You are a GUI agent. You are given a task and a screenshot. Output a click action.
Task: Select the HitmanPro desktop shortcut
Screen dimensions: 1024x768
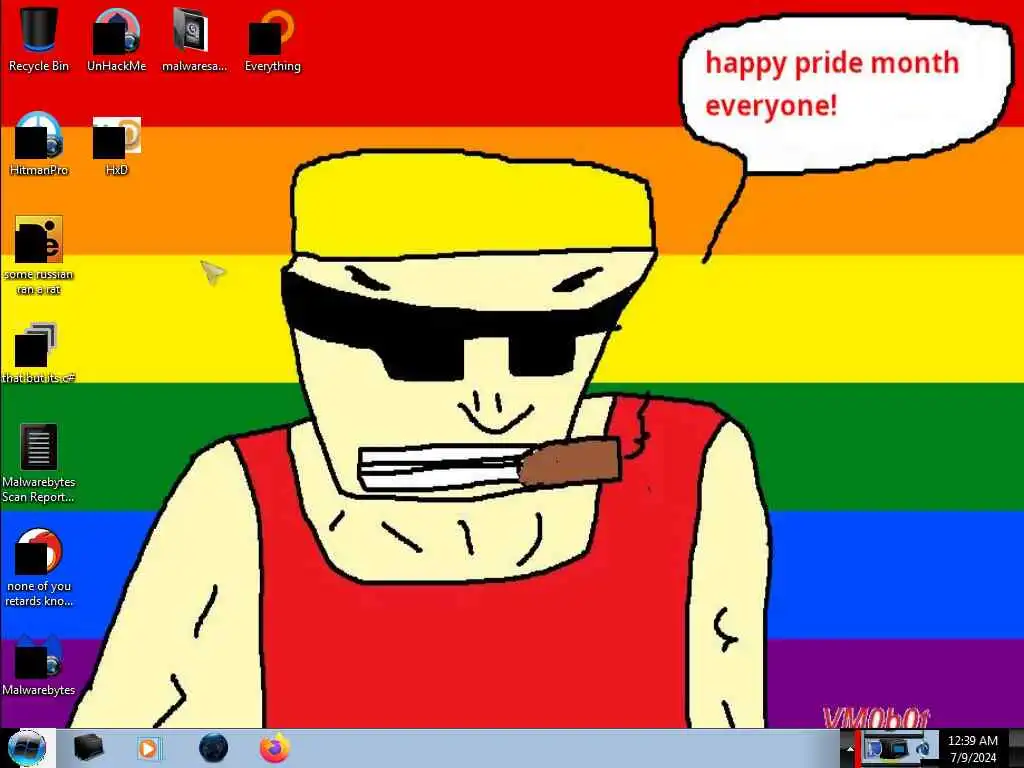coord(39,144)
